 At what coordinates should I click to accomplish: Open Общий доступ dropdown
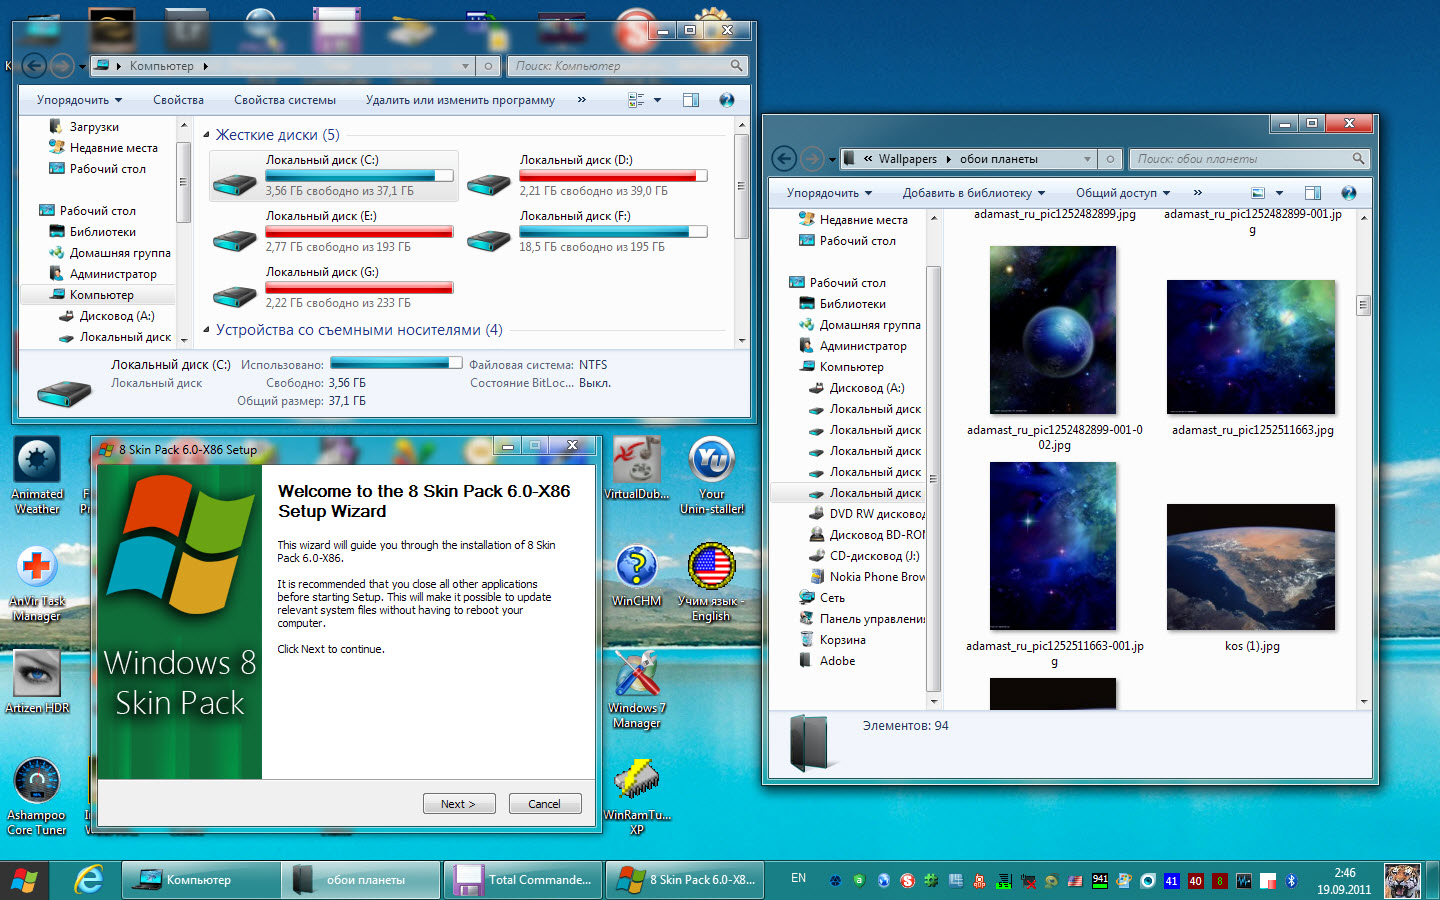coord(1123,193)
